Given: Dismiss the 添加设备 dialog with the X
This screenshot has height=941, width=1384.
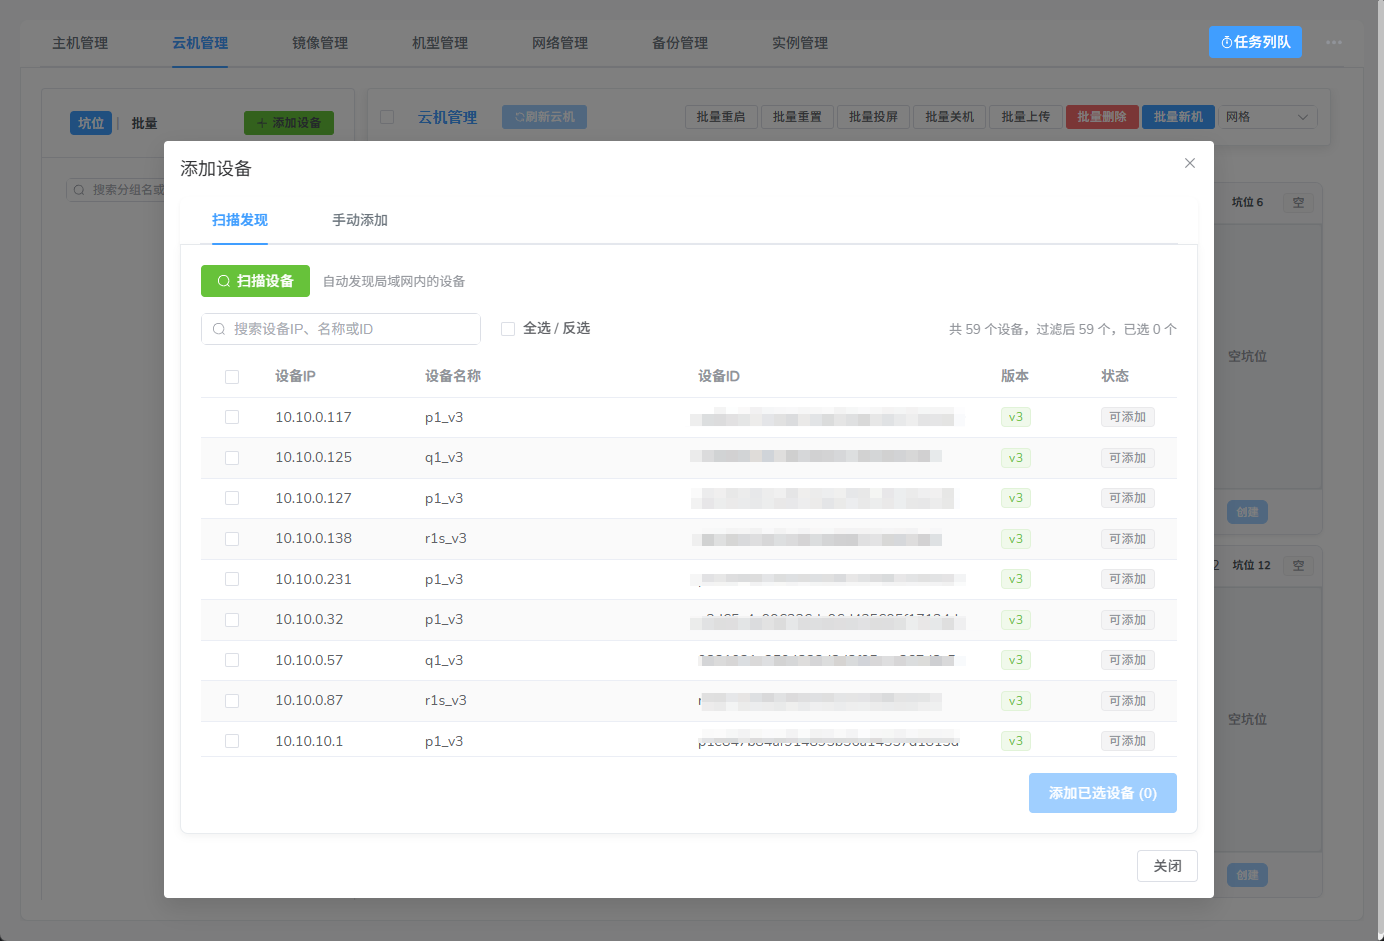Looking at the screenshot, I should pyautogui.click(x=1189, y=162).
